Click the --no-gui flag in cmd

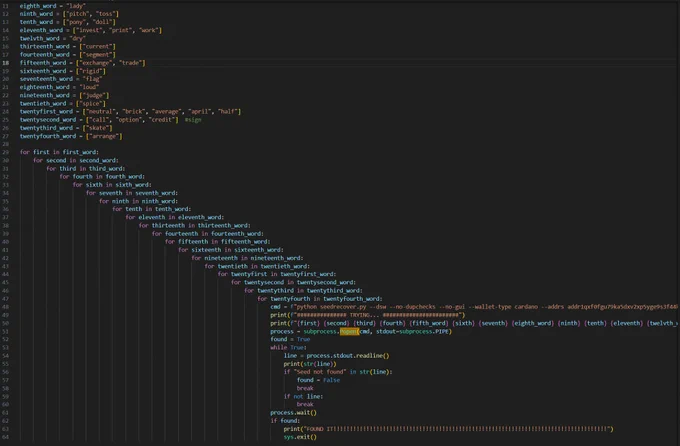(x=452, y=307)
